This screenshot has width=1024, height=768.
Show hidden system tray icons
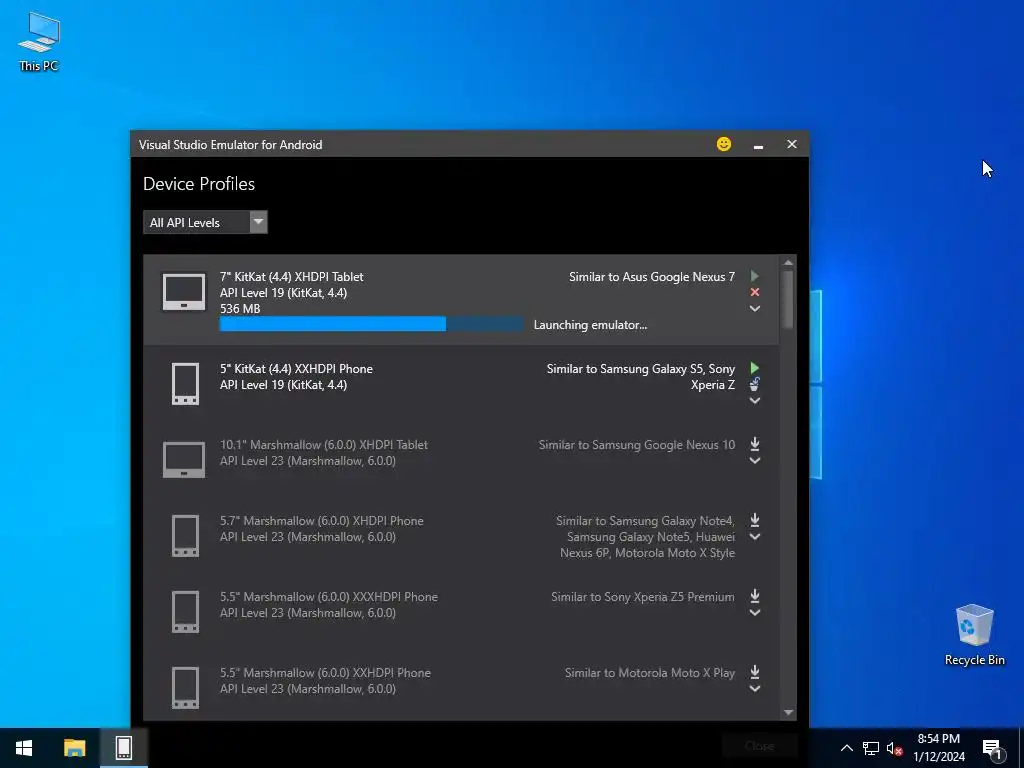pyautogui.click(x=846, y=748)
